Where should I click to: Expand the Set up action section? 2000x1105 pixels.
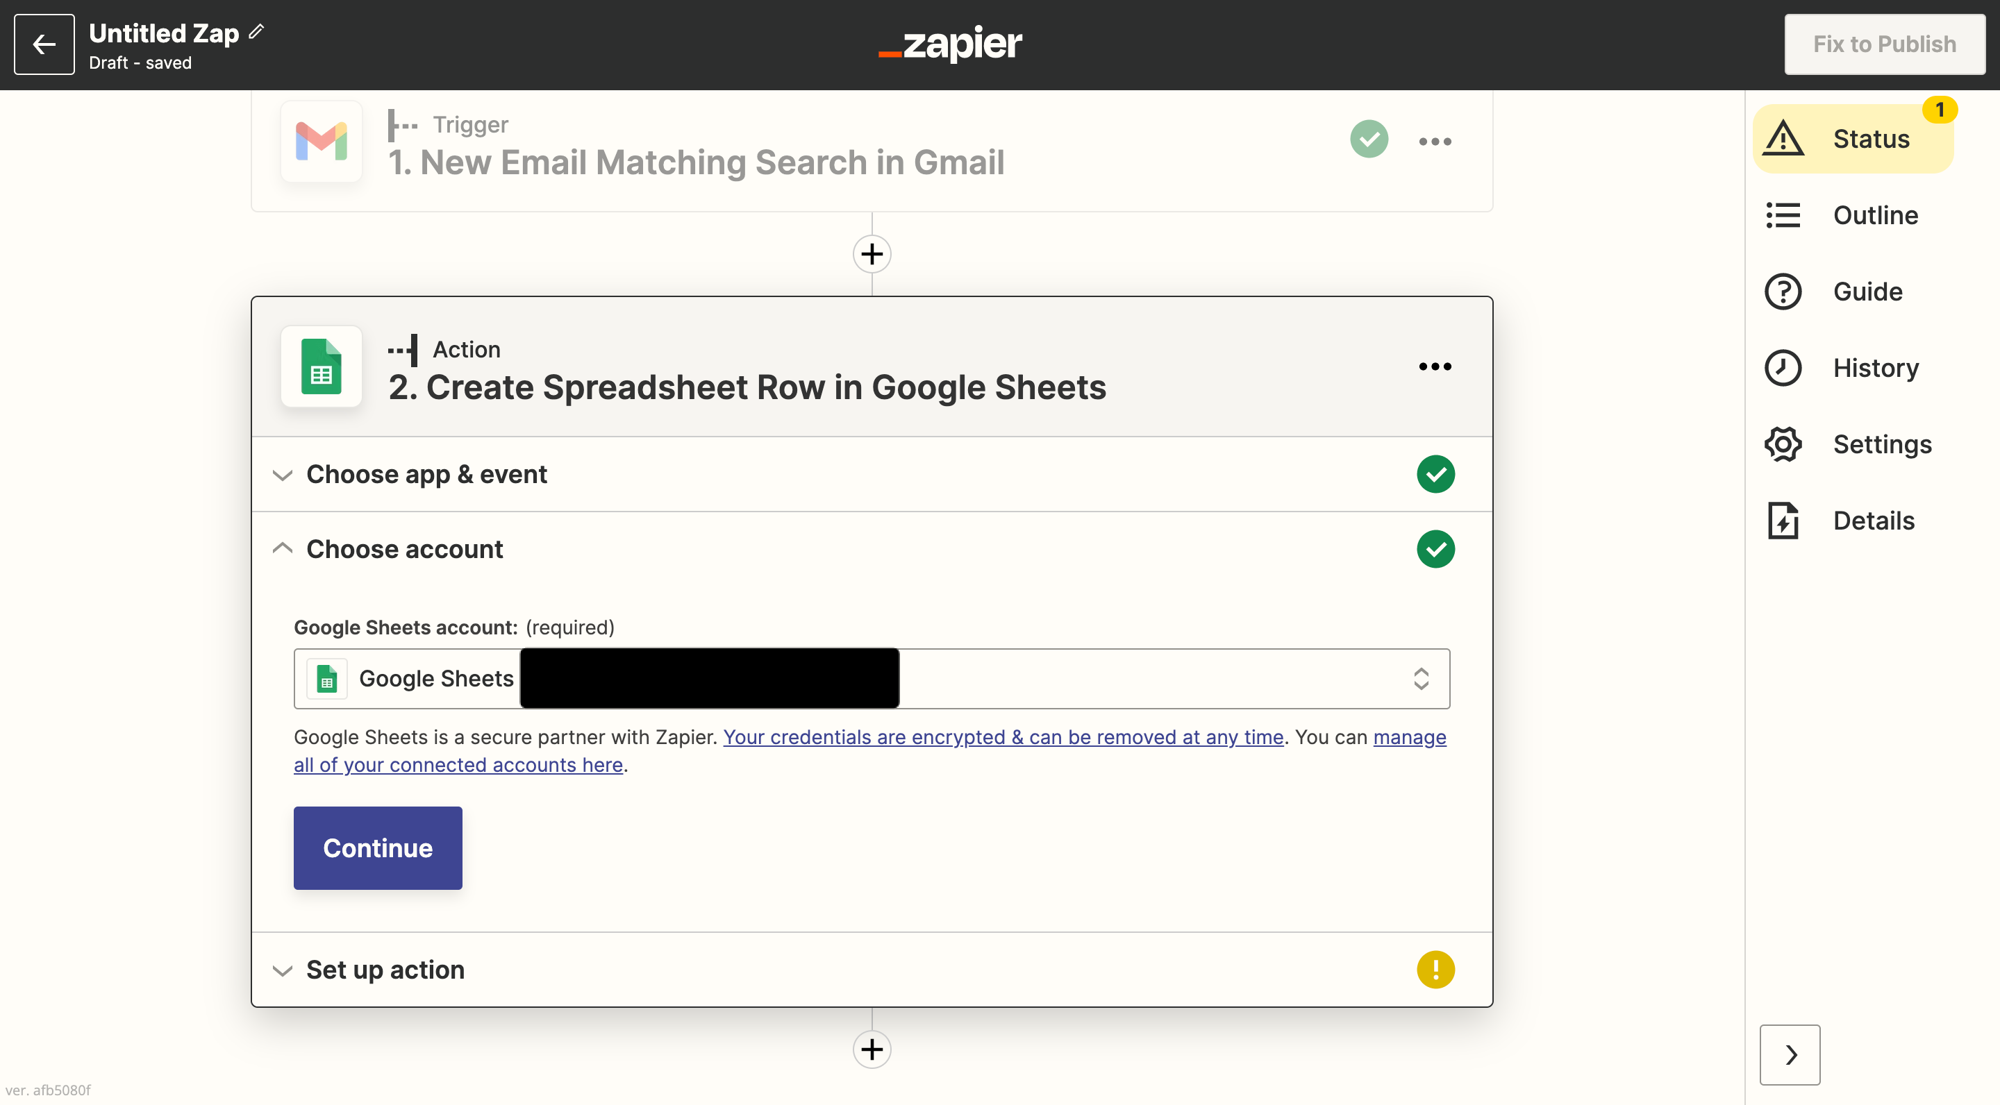click(385, 970)
